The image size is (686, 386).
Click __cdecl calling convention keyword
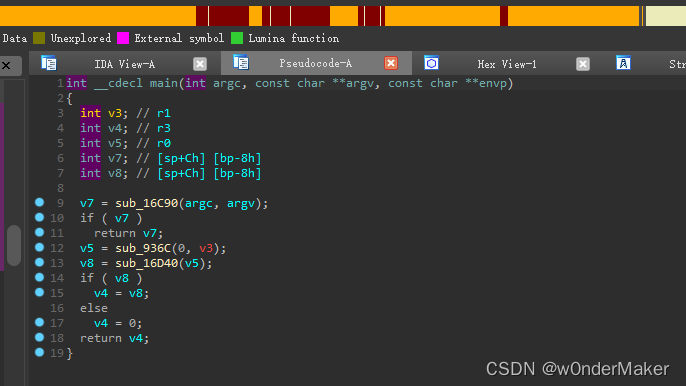(119, 83)
